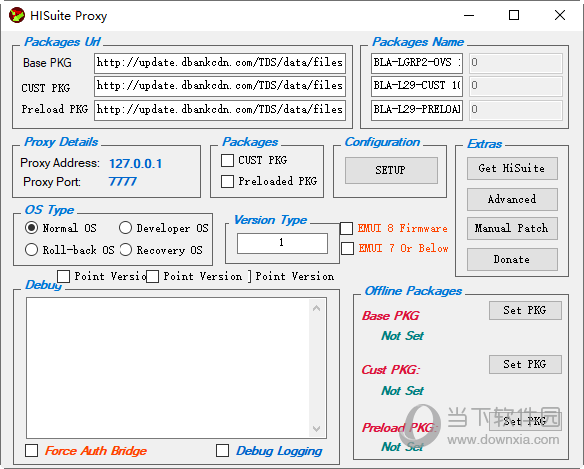The width and height of the screenshot is (584, 469).
Task: Set PKG for offline Cust PKG
Action: [525, 364]
